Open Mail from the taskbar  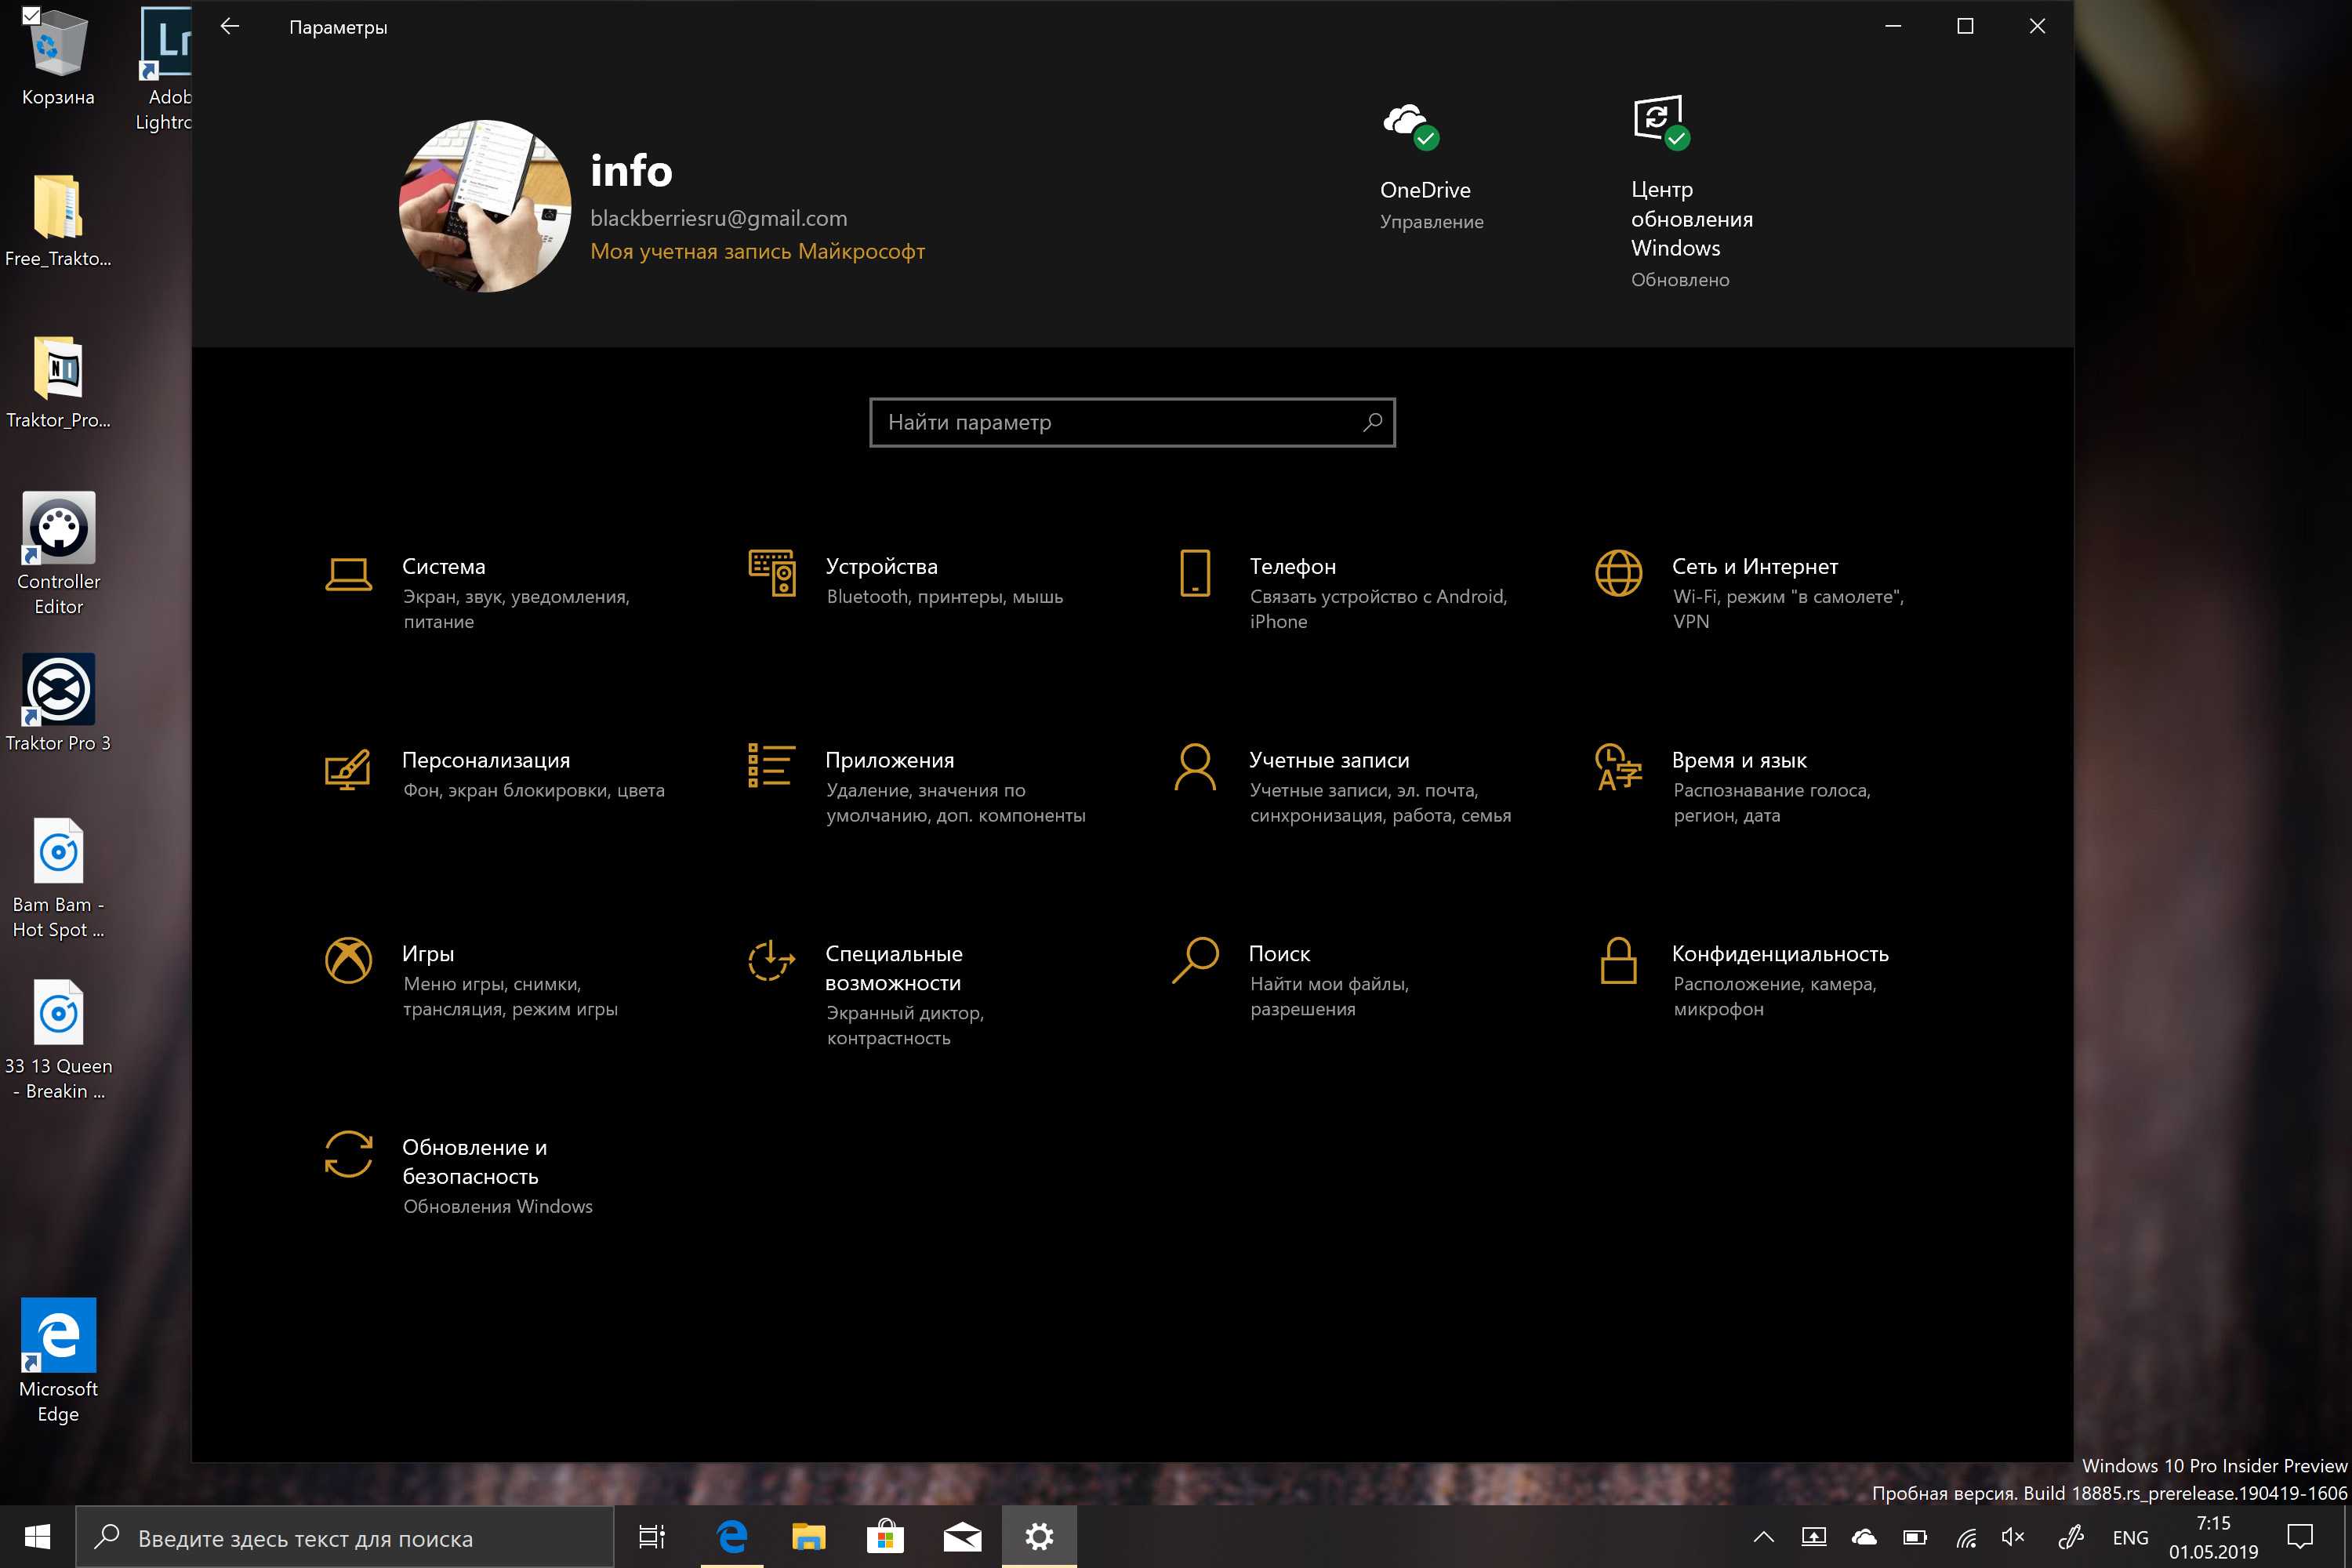coord(962,1537)
